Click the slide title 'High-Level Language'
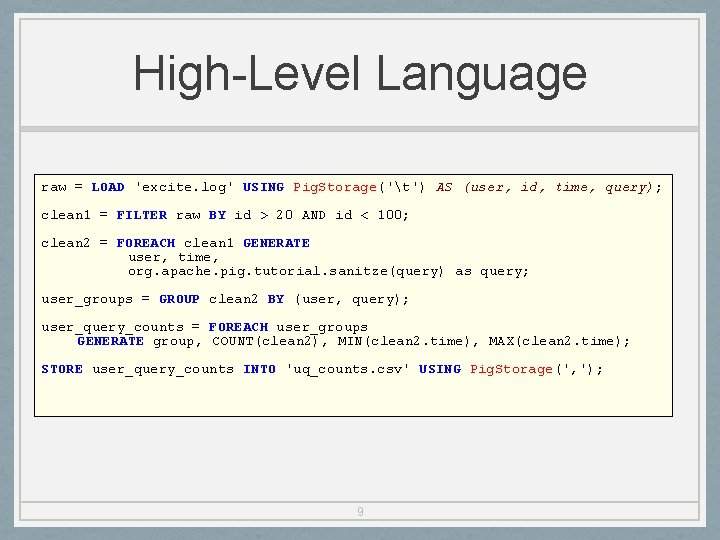720x540 pixels. click(360, 75)
